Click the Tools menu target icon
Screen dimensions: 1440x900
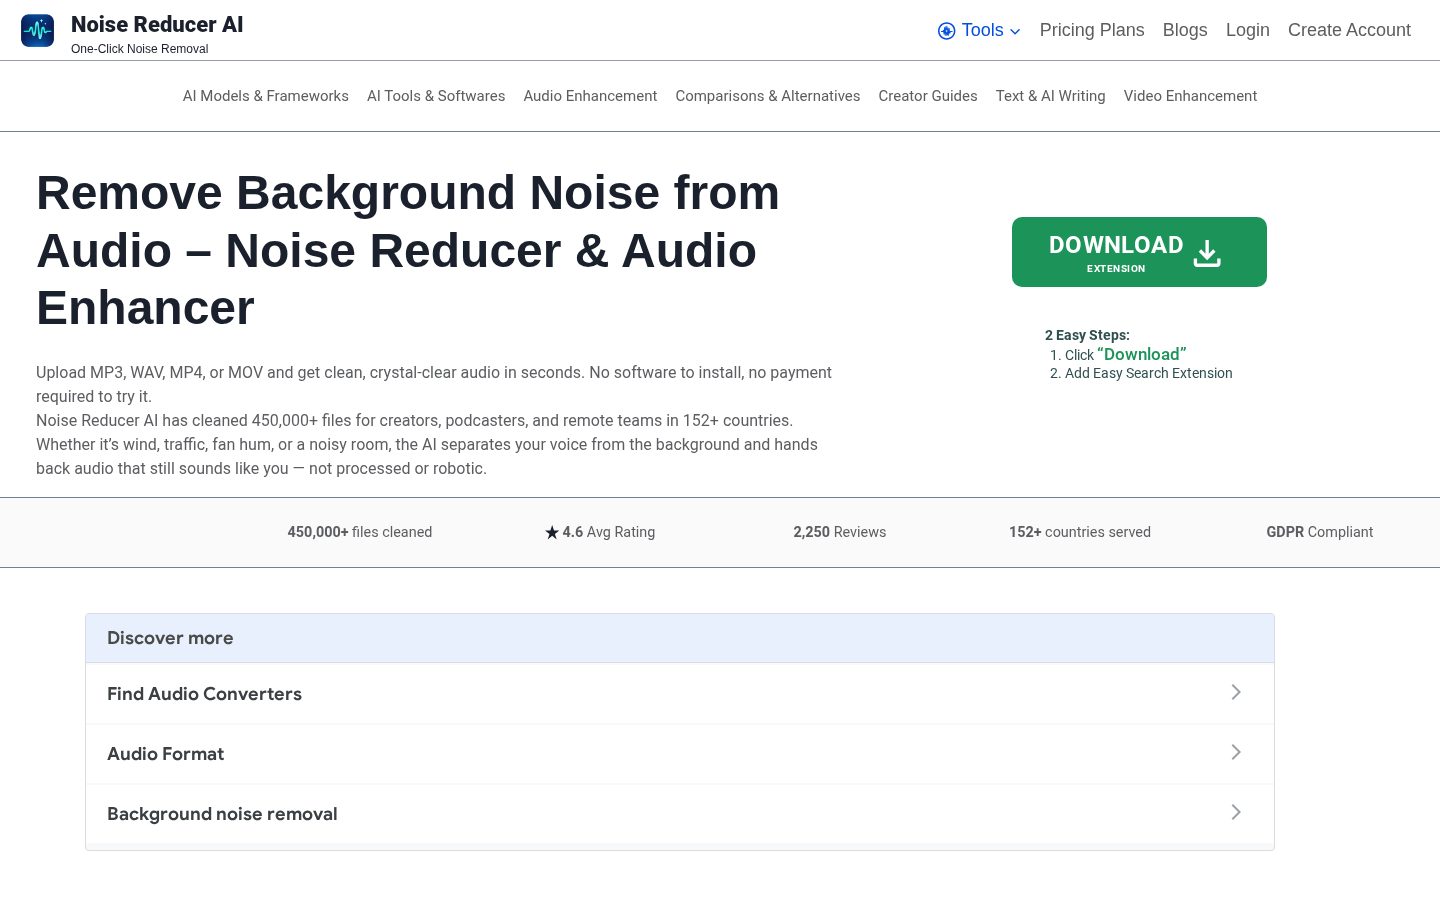click(x=946, y=31)
